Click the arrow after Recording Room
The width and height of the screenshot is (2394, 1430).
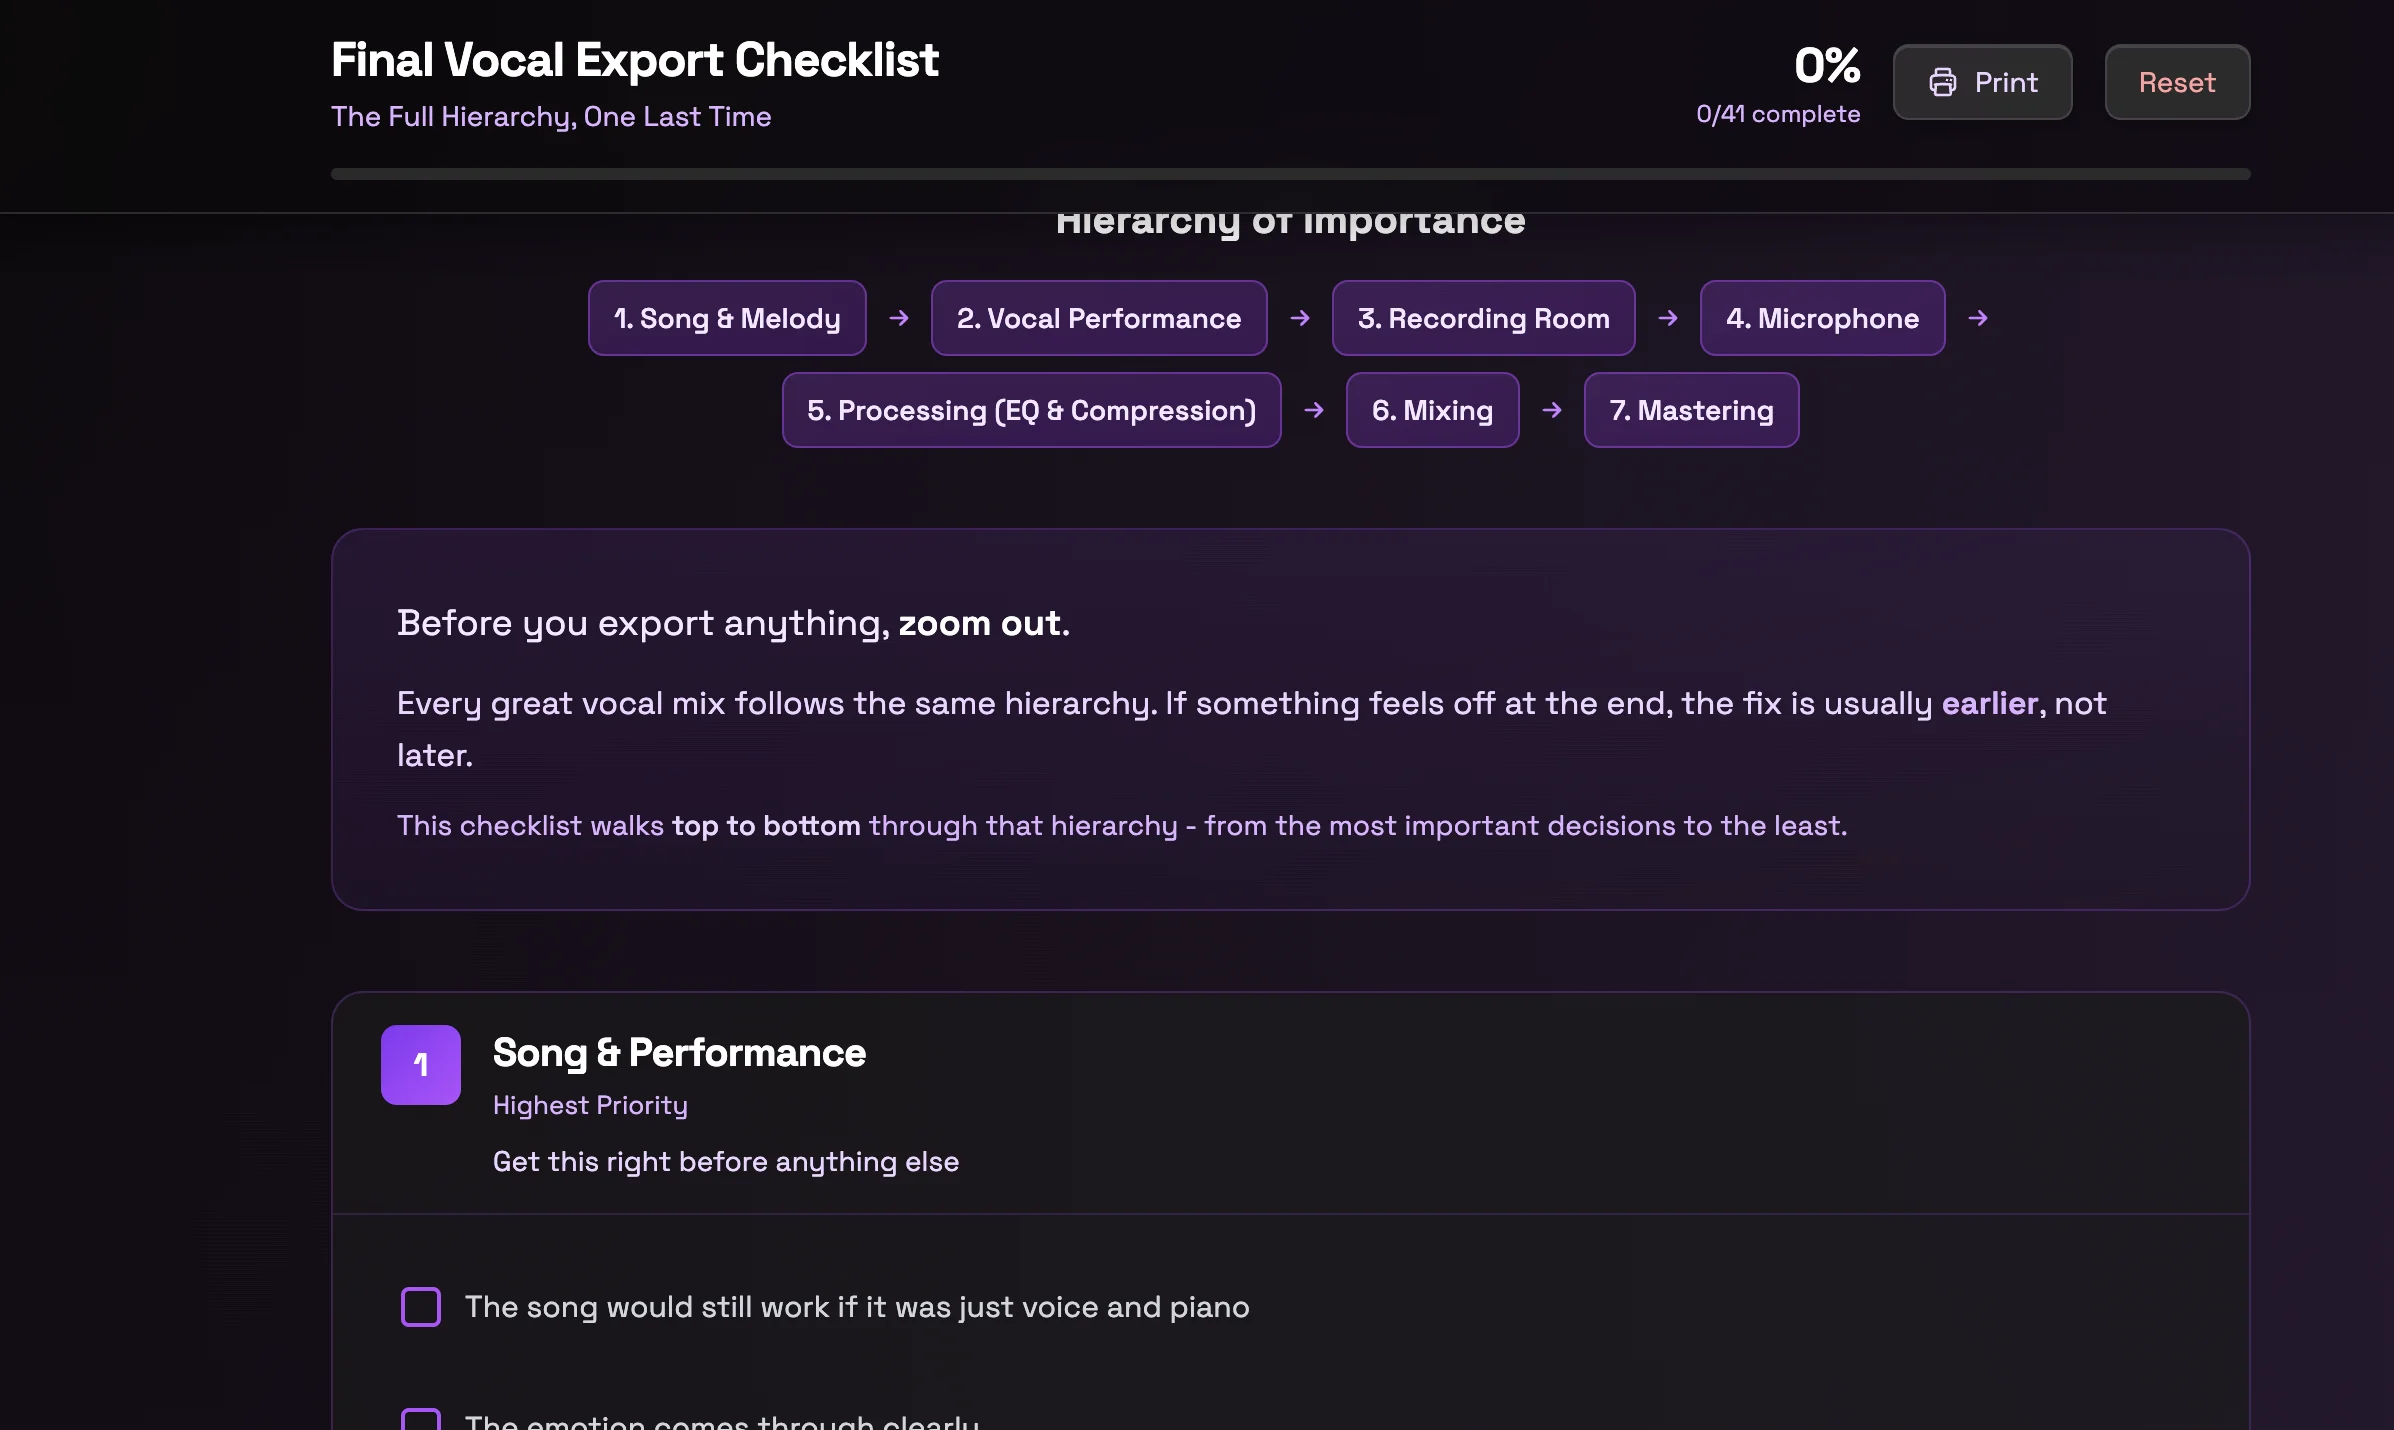pyautogui.click(x=1668, y=318)
